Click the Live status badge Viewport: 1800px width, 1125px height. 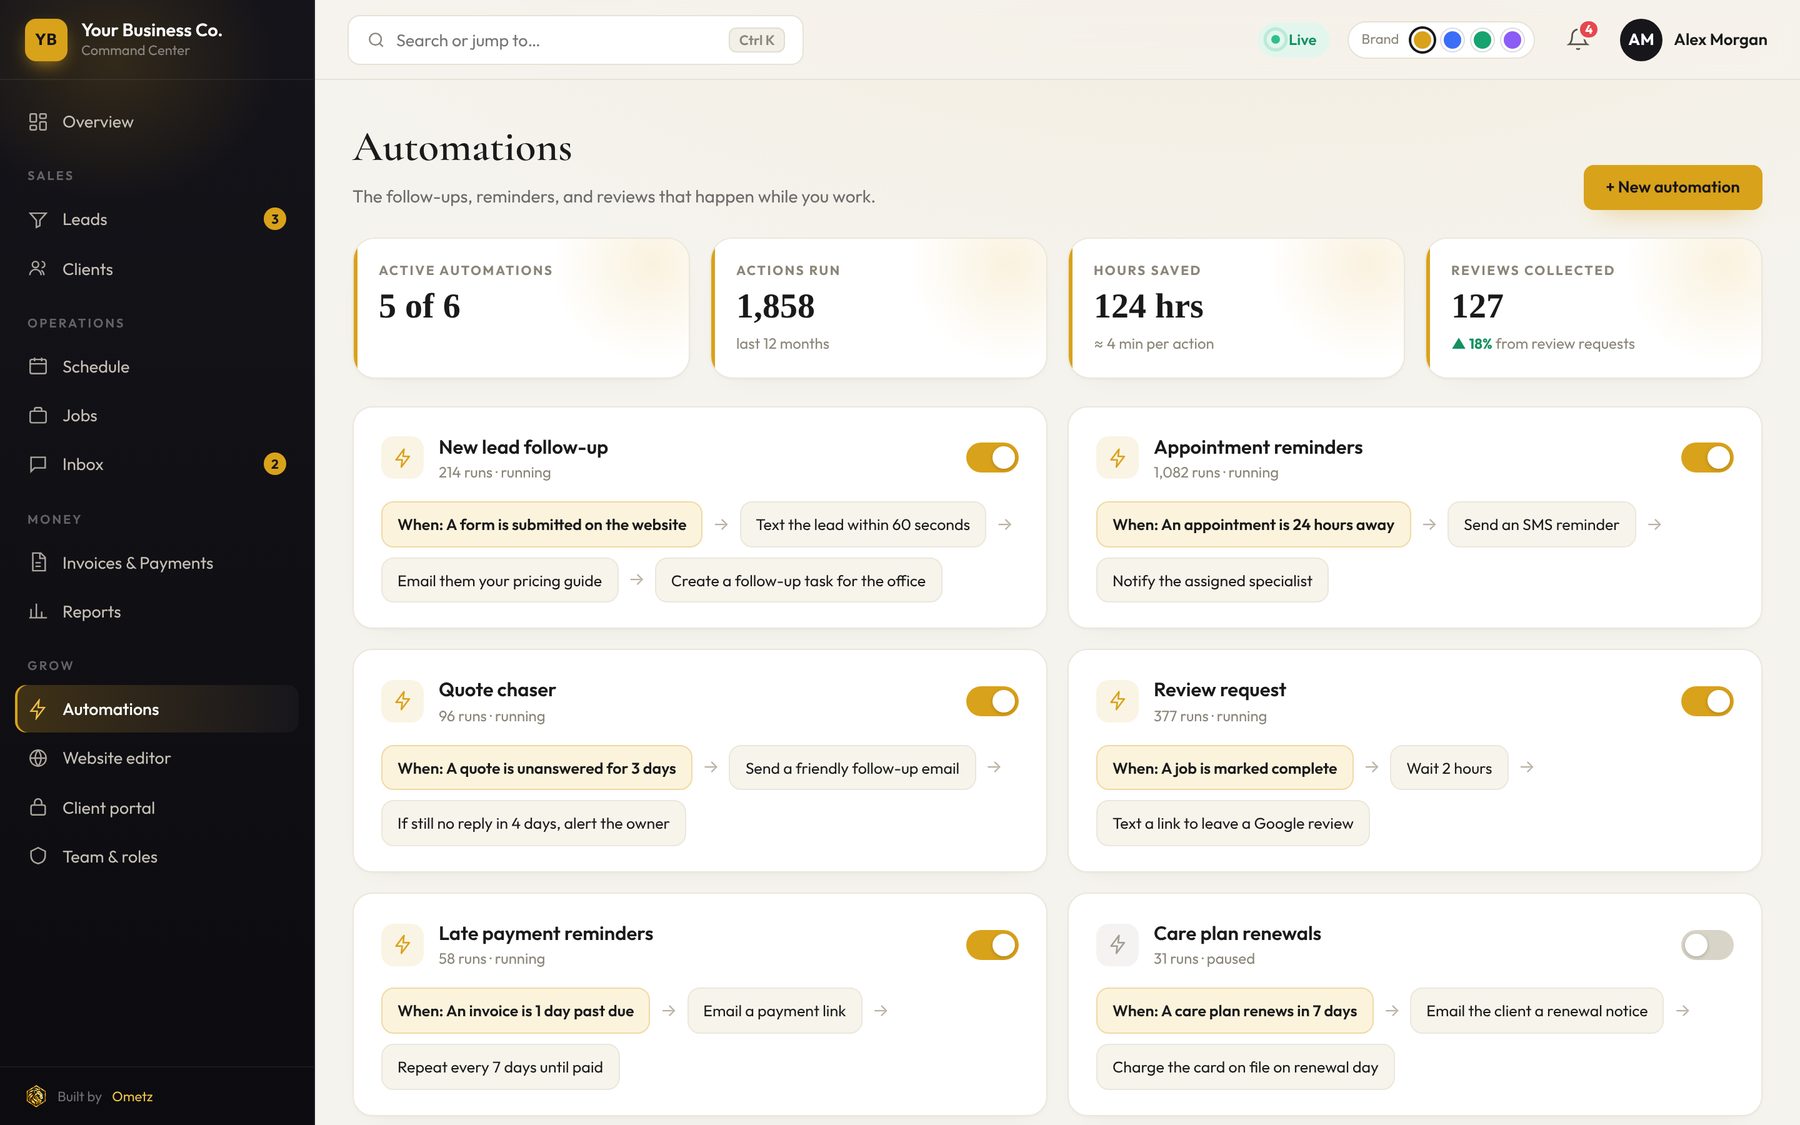tap(1293, 40)
